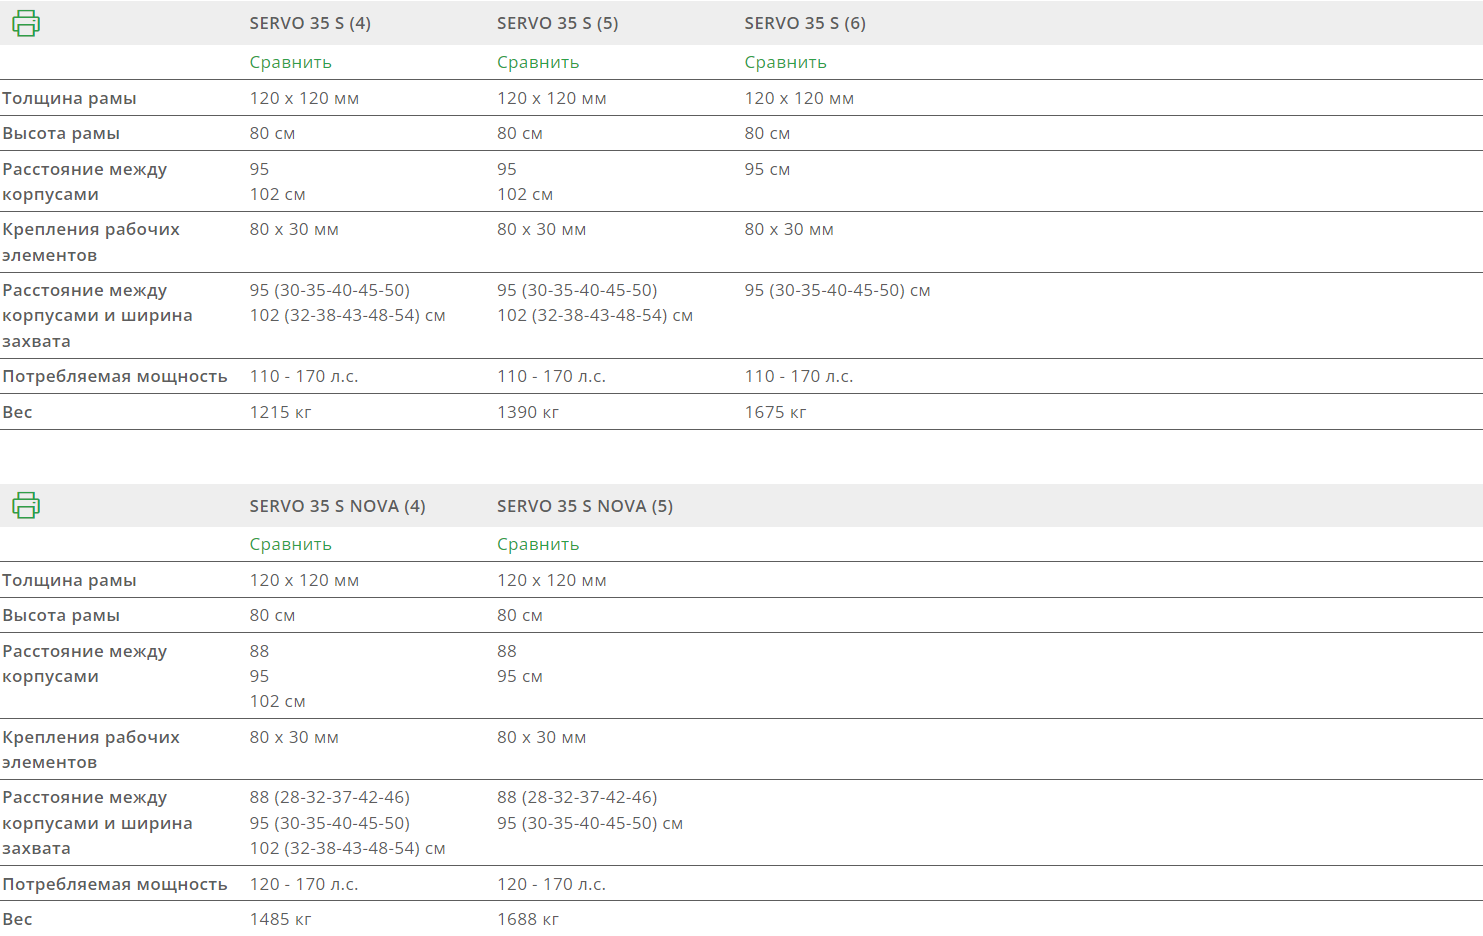Compare the SERVO 35 S NOVA (4) model

coord(290,544)
